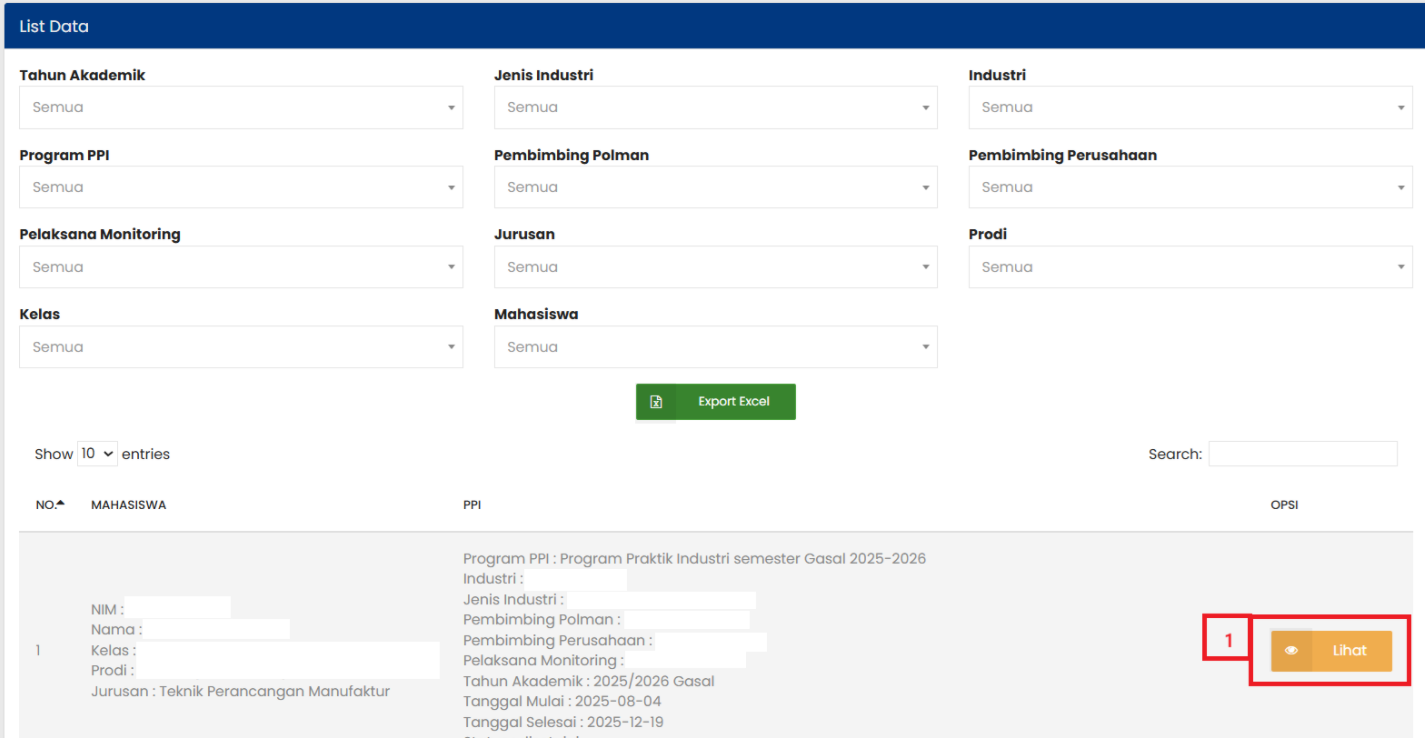The image size is (1425, 738).
Task: Click the eye icon beside Lihat
Action: coord(1291,651)
